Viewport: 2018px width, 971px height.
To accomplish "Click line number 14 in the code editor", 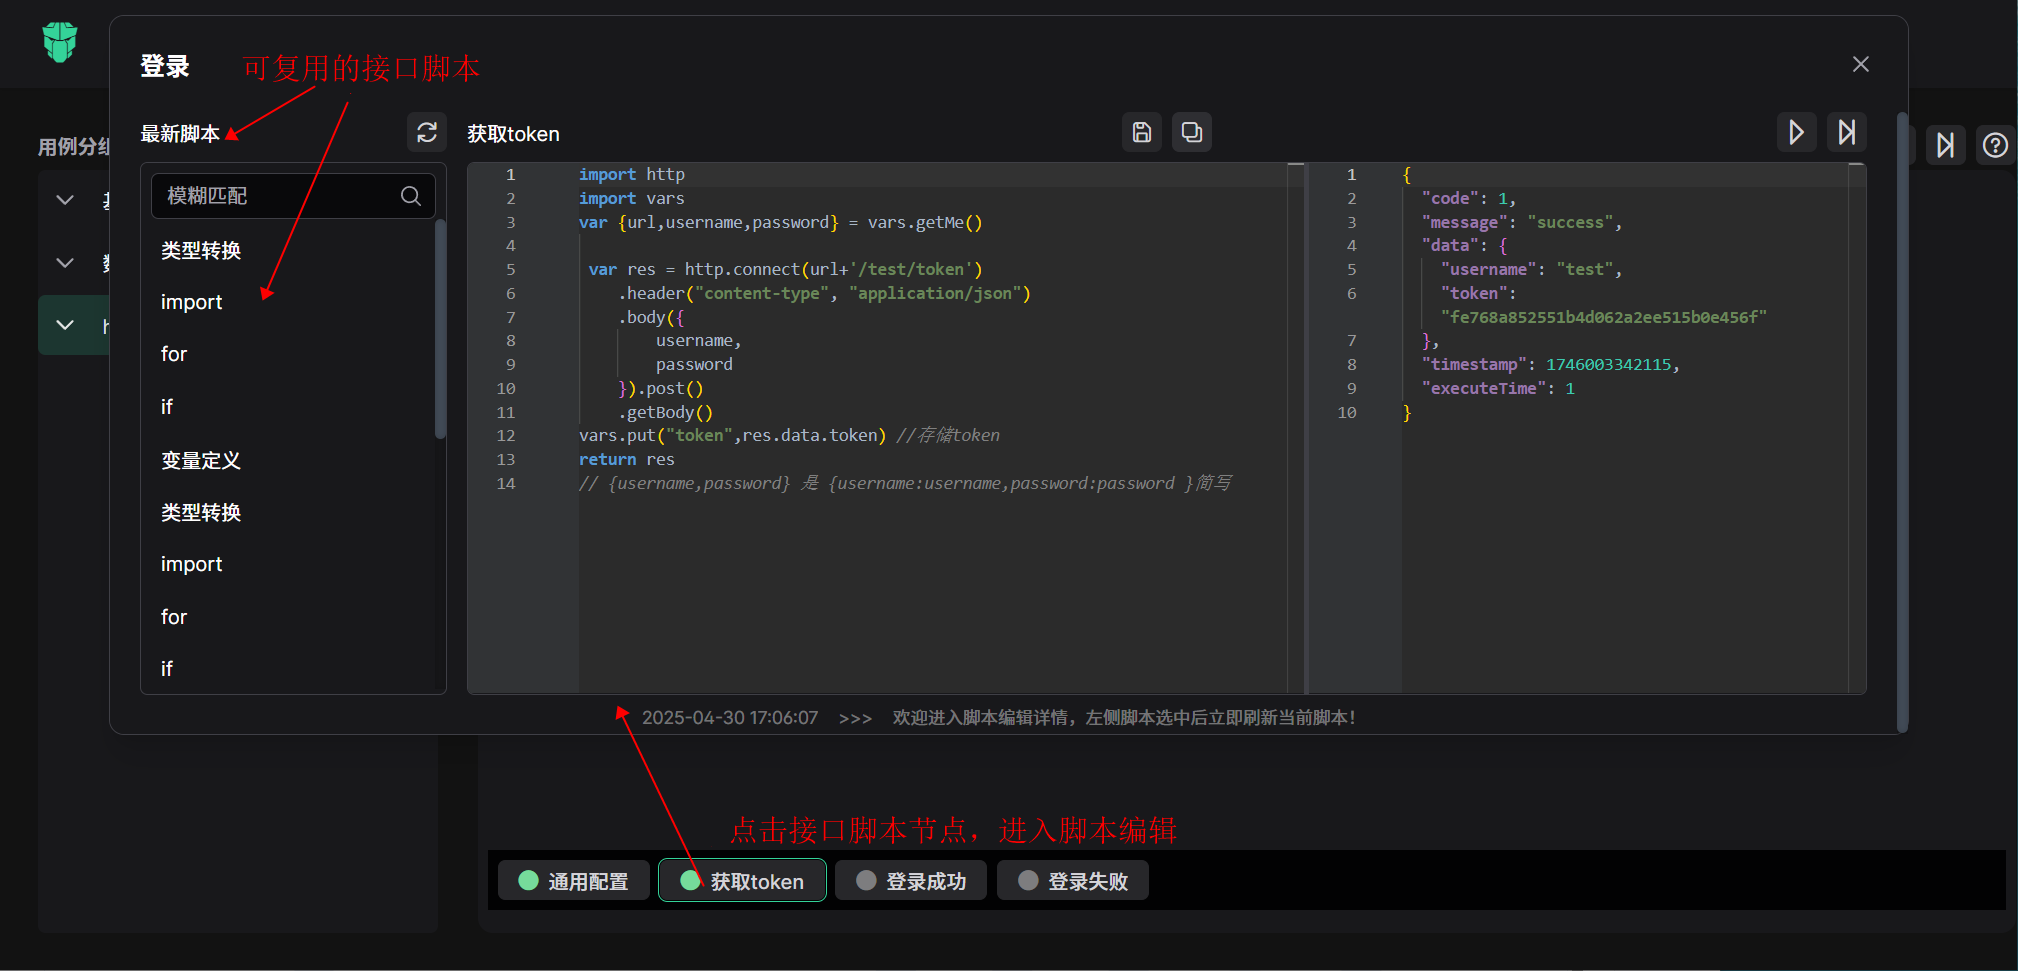I will (x=506, y=484).
